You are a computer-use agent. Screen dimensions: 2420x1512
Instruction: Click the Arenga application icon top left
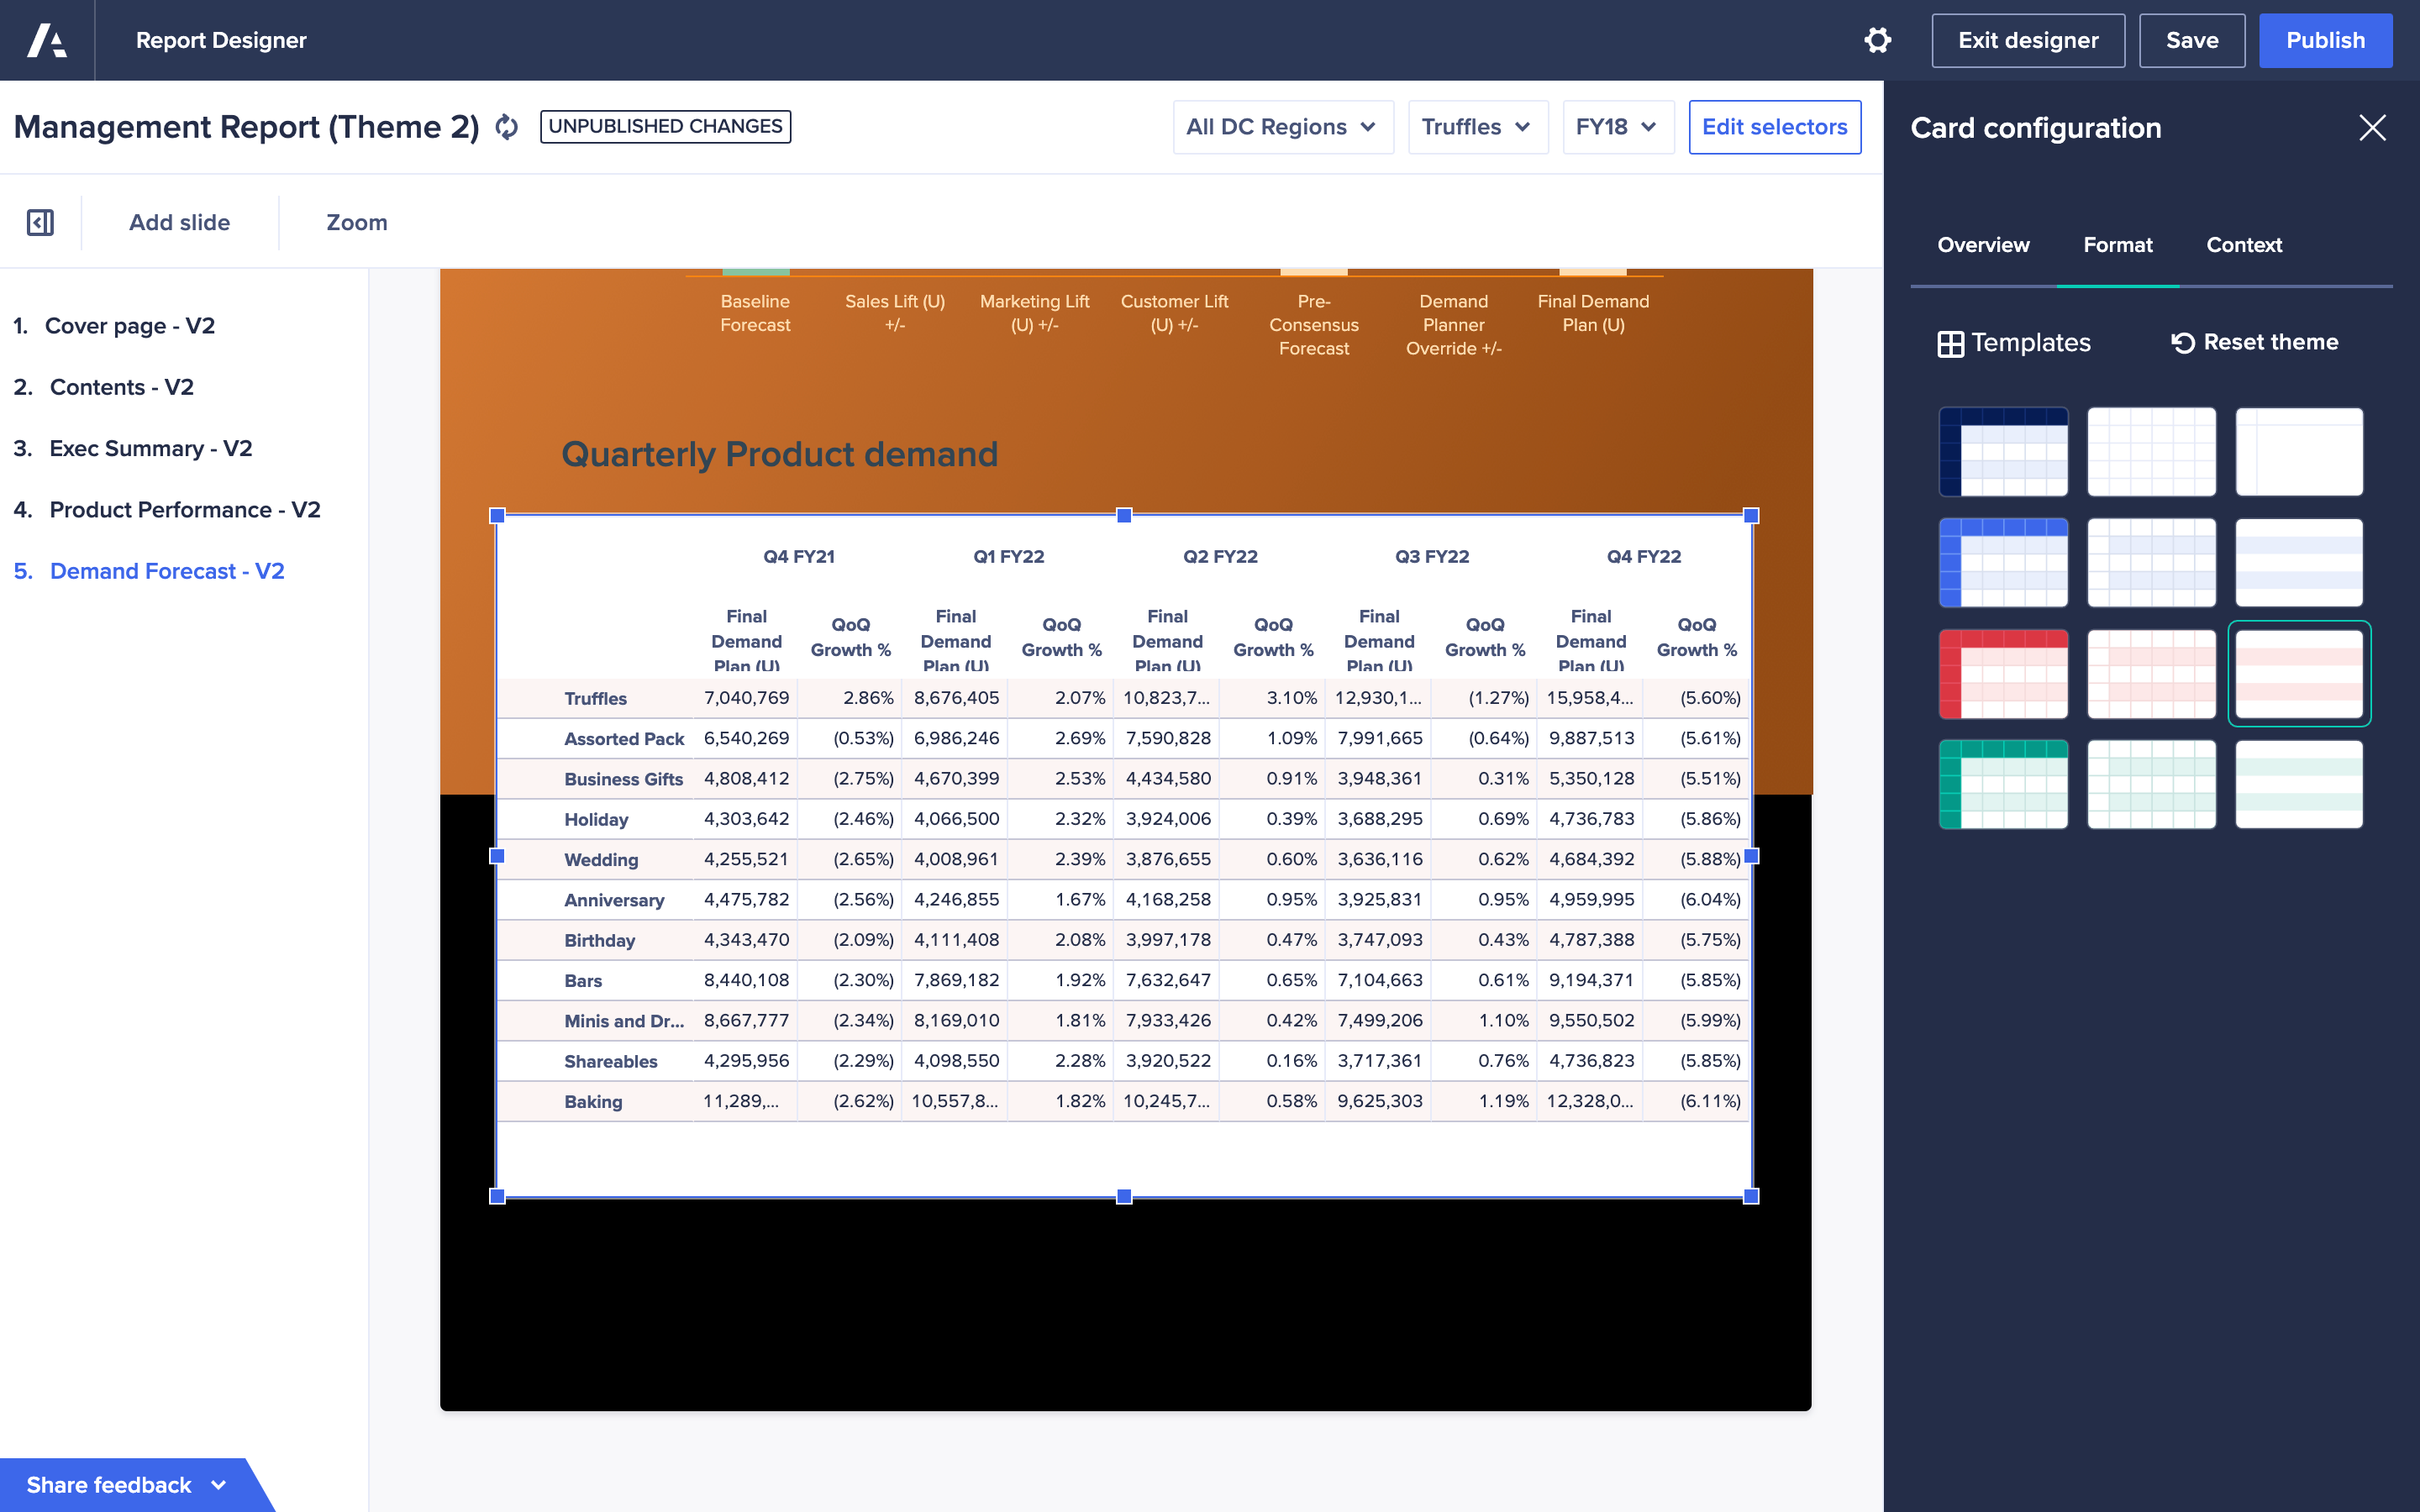[x=47, y=39]
